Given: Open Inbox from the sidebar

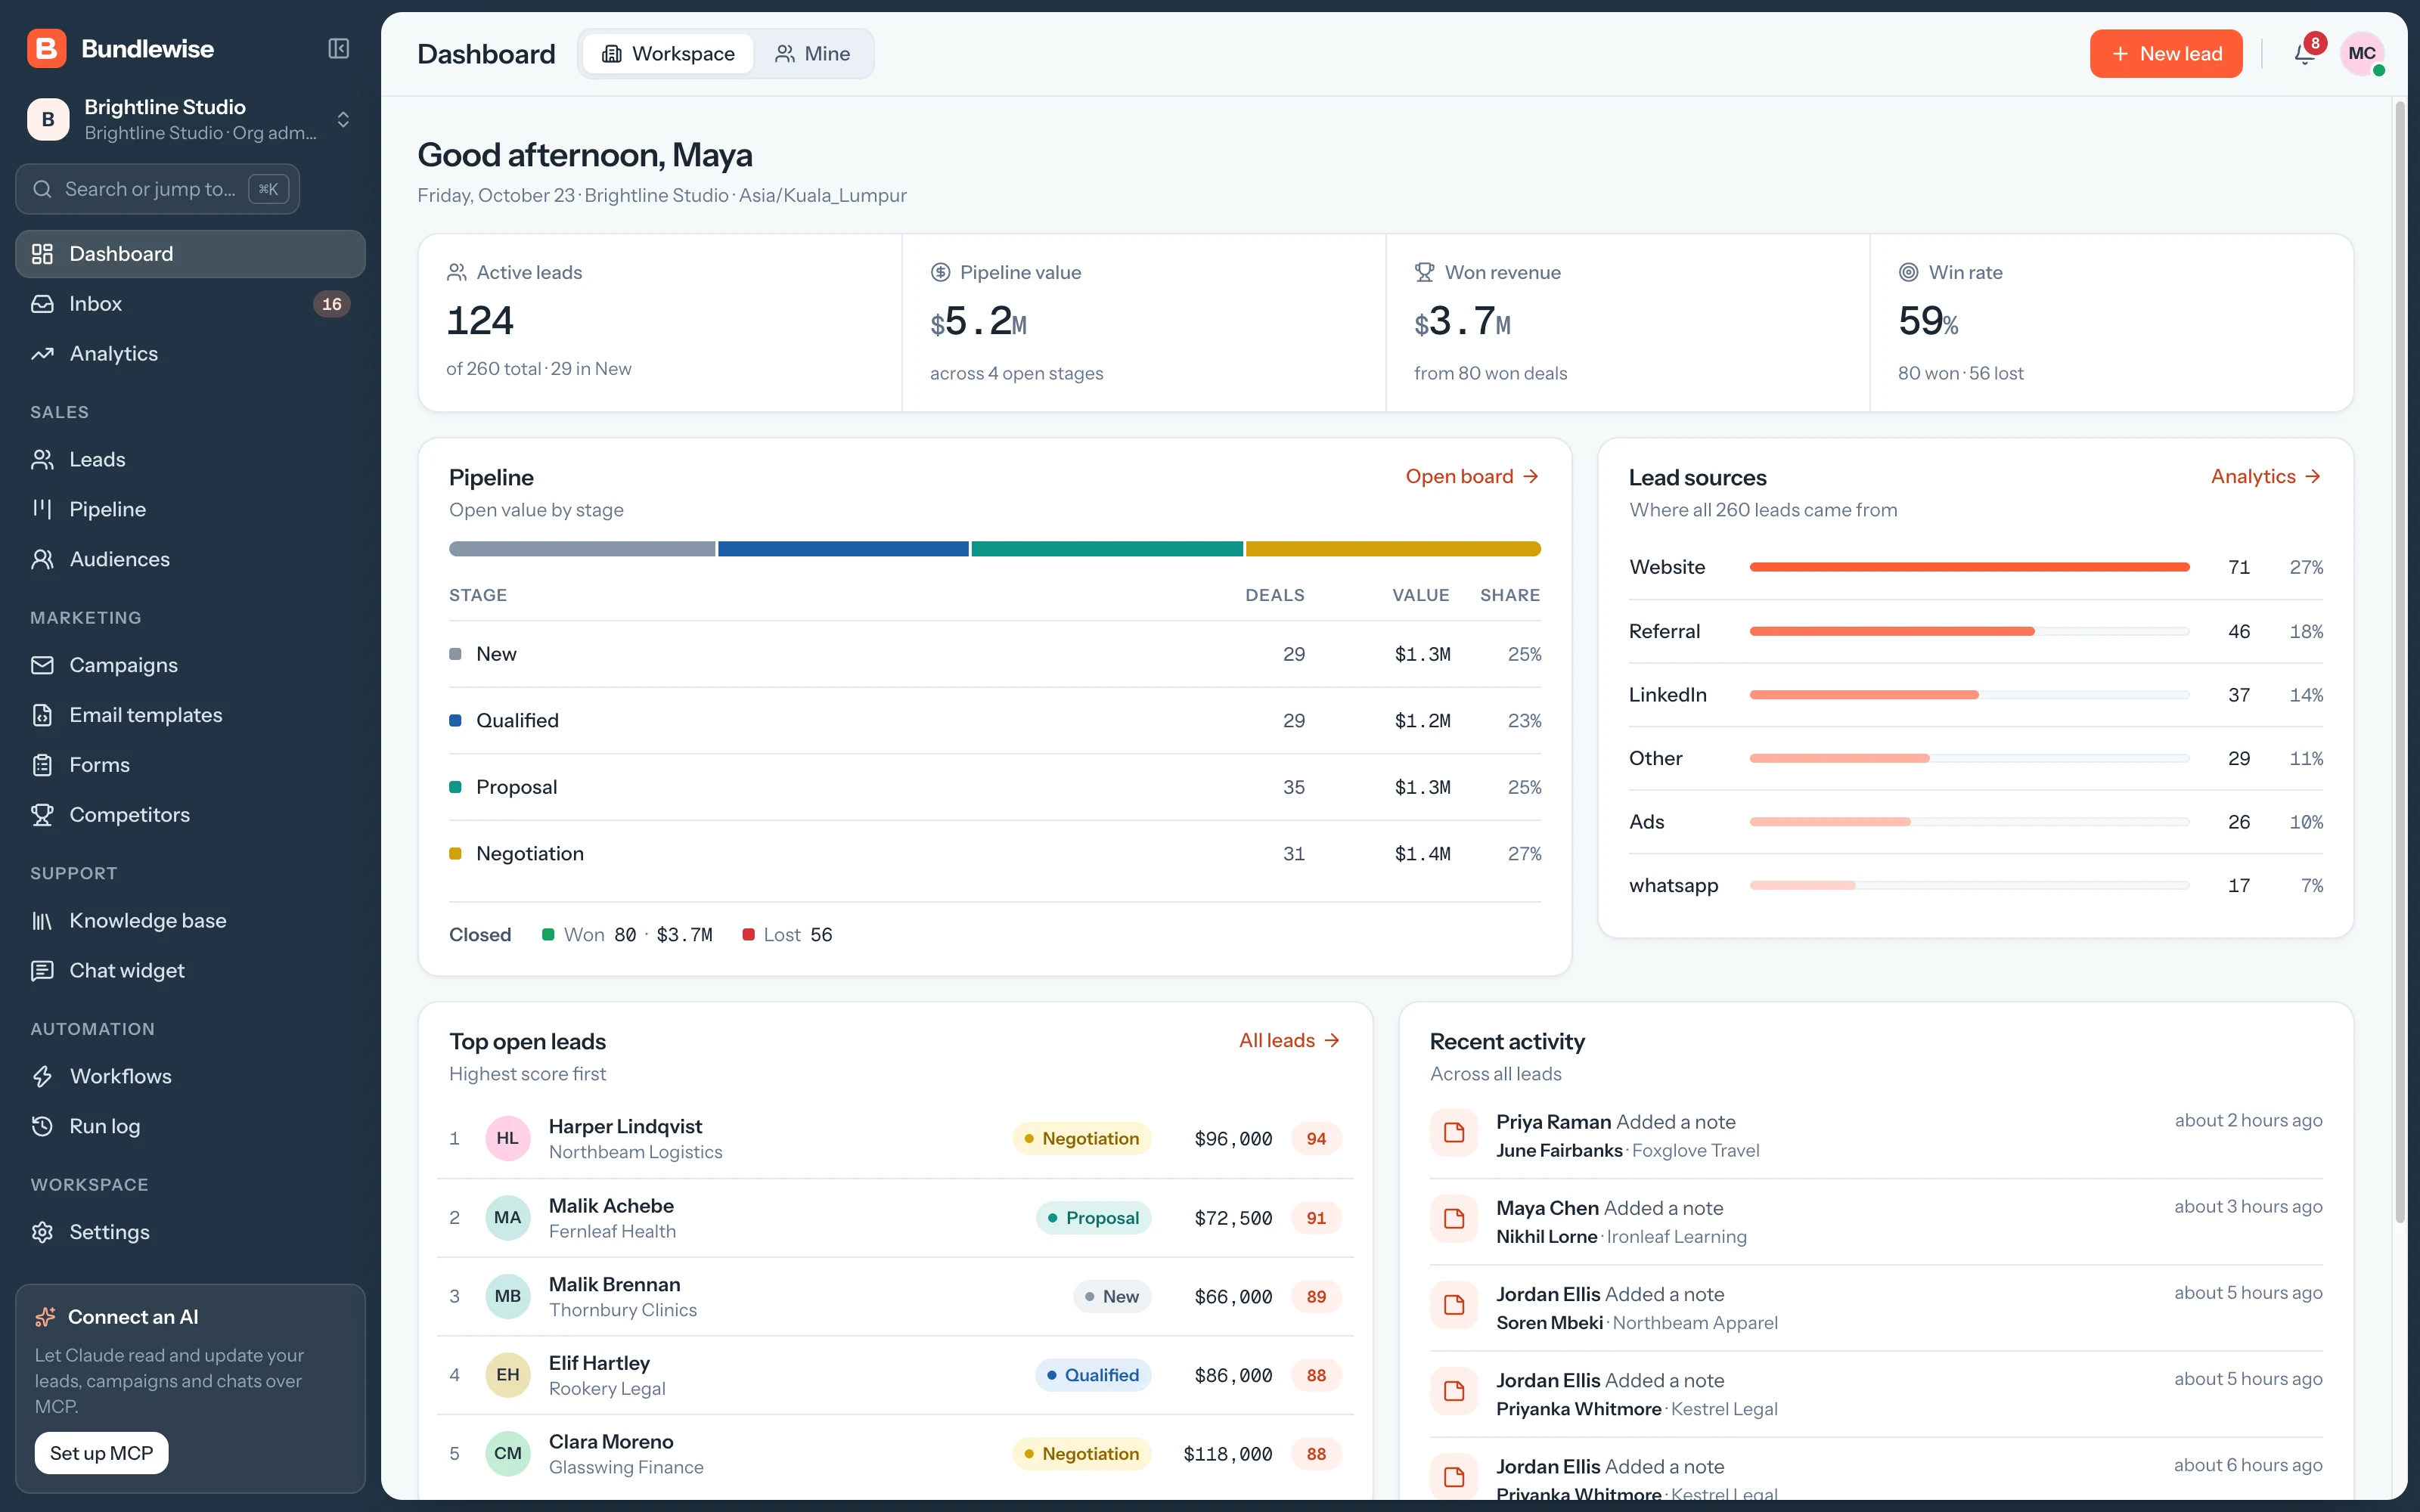Looking at the screenshot, I should click(190, 304).
